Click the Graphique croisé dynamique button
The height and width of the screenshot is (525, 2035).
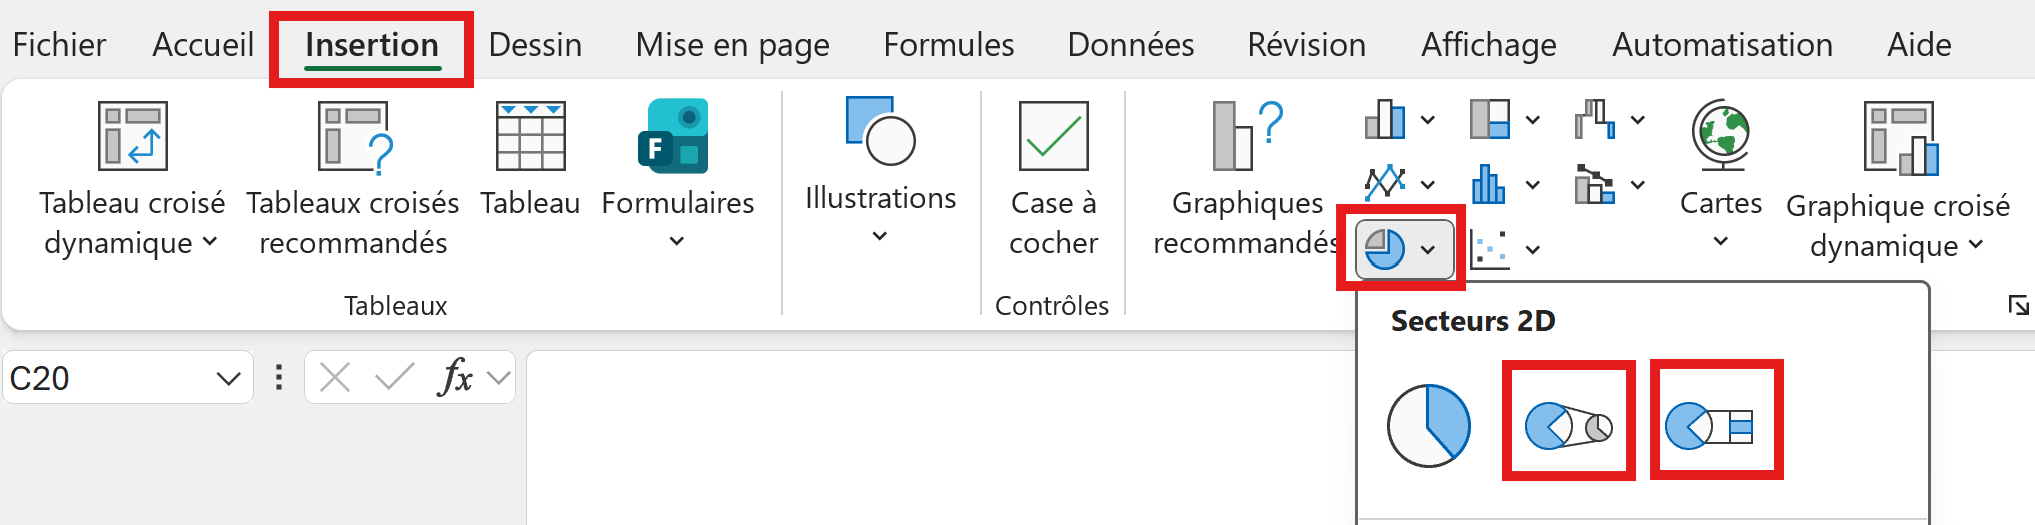pos(1897,136)
